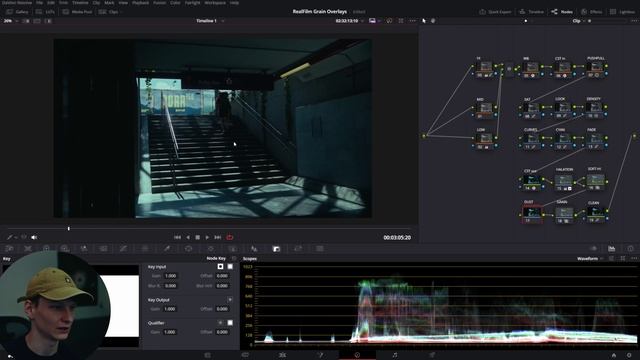Switch to the Fairlight page tab
This screenshot has width=640, height=360.
[x=395, y=355]
